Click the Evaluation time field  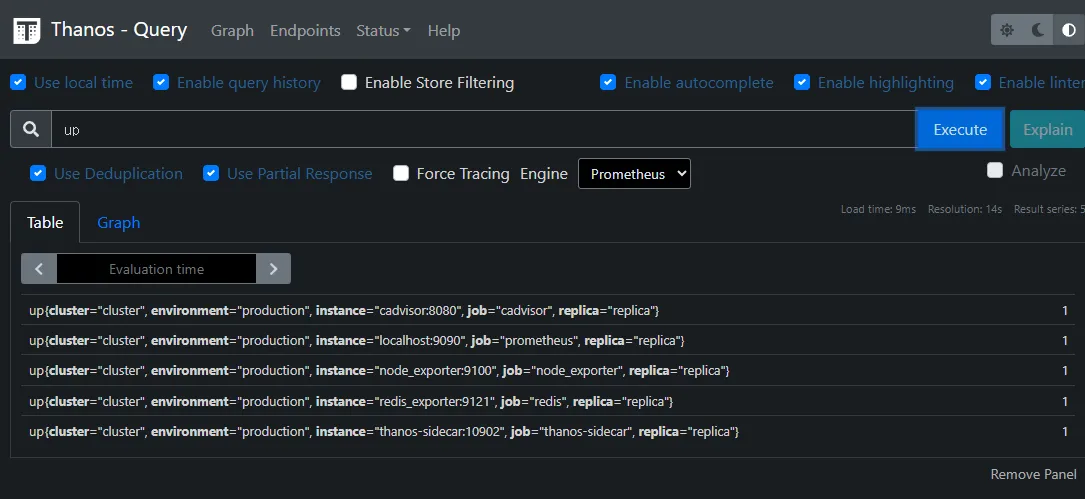[x=156, y=269]
